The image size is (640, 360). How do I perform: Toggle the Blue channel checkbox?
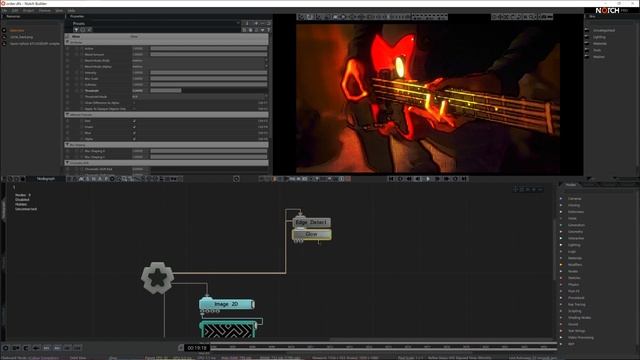click(x=134, y=133)
